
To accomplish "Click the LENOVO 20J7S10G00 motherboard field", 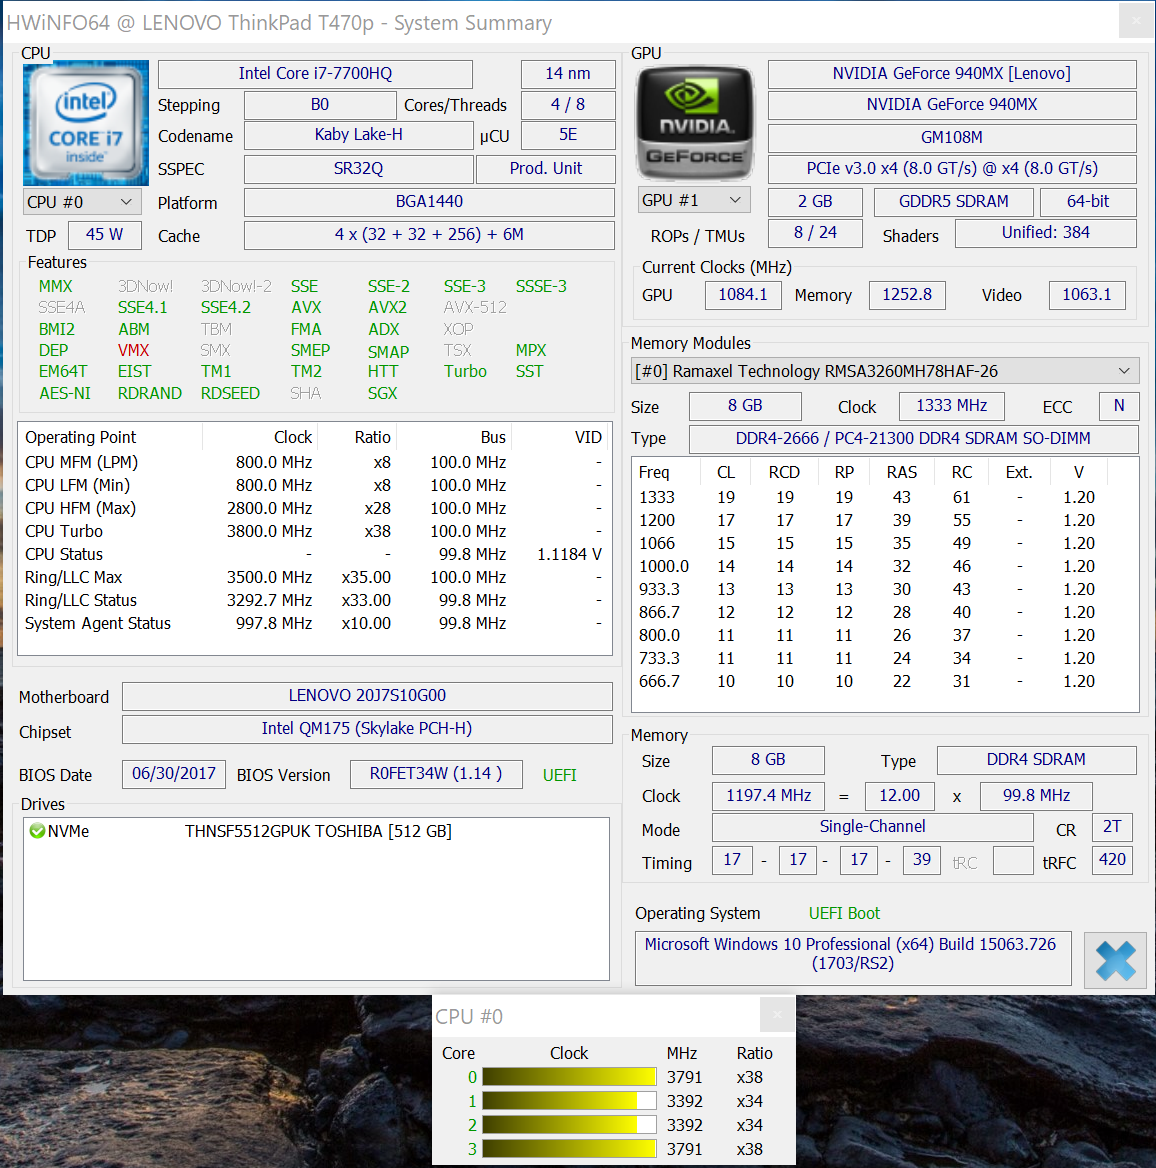I will pos(367,696).
